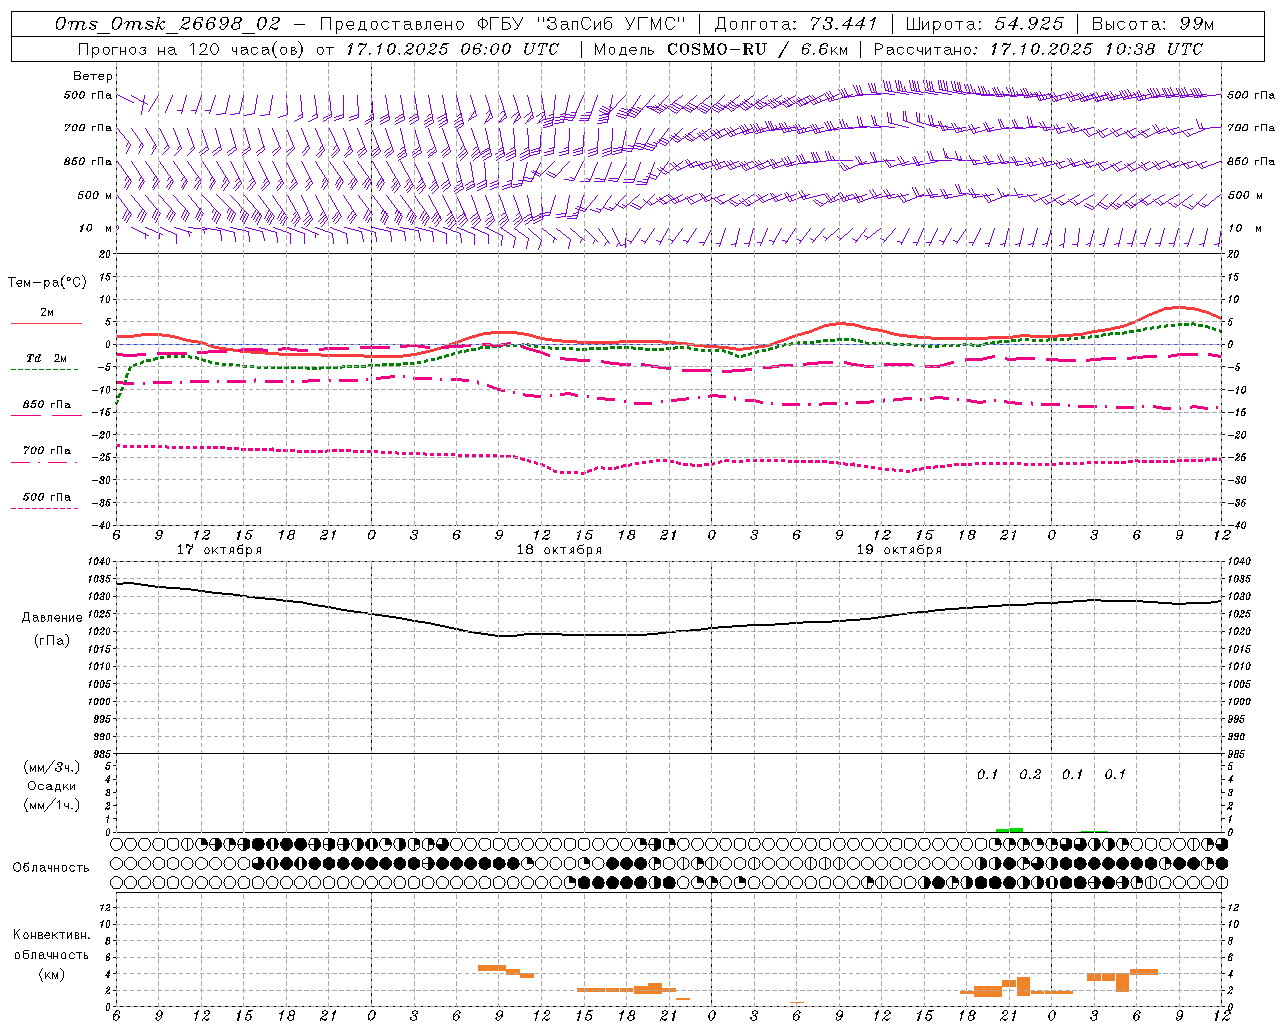Click the 18 октября date label

[559, 550]
